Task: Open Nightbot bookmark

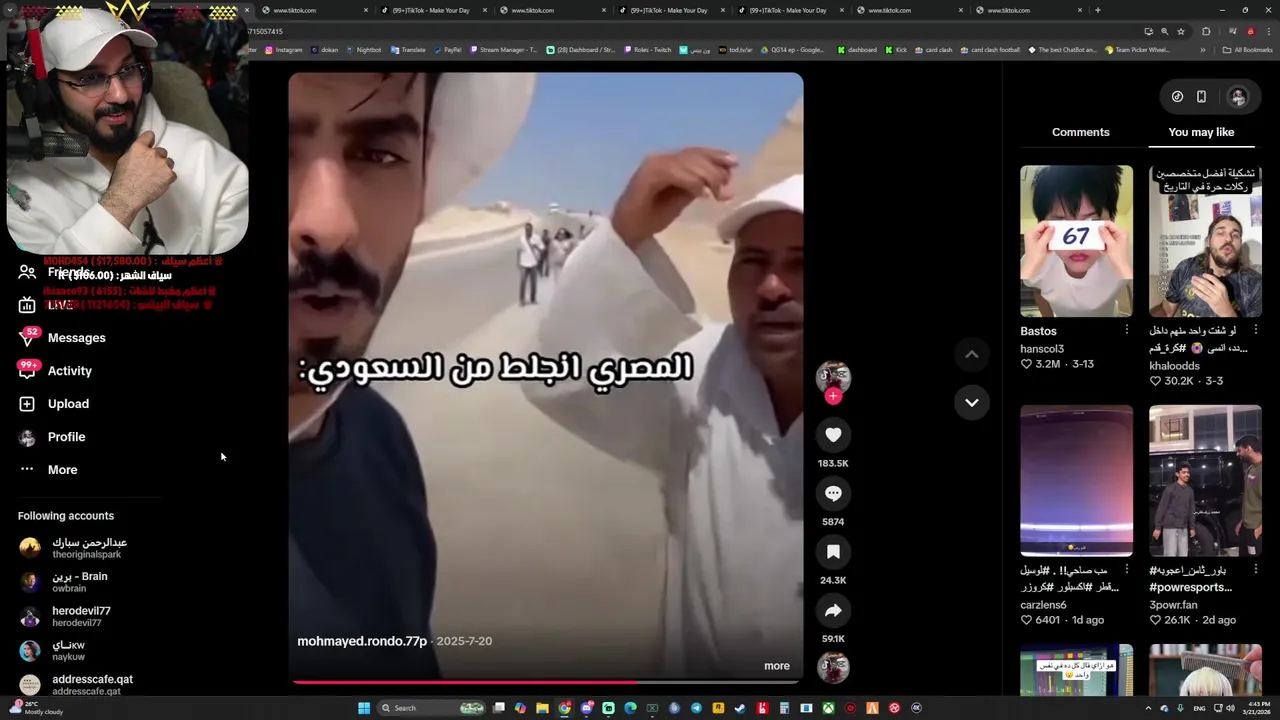Action: (x=364, y=50)
